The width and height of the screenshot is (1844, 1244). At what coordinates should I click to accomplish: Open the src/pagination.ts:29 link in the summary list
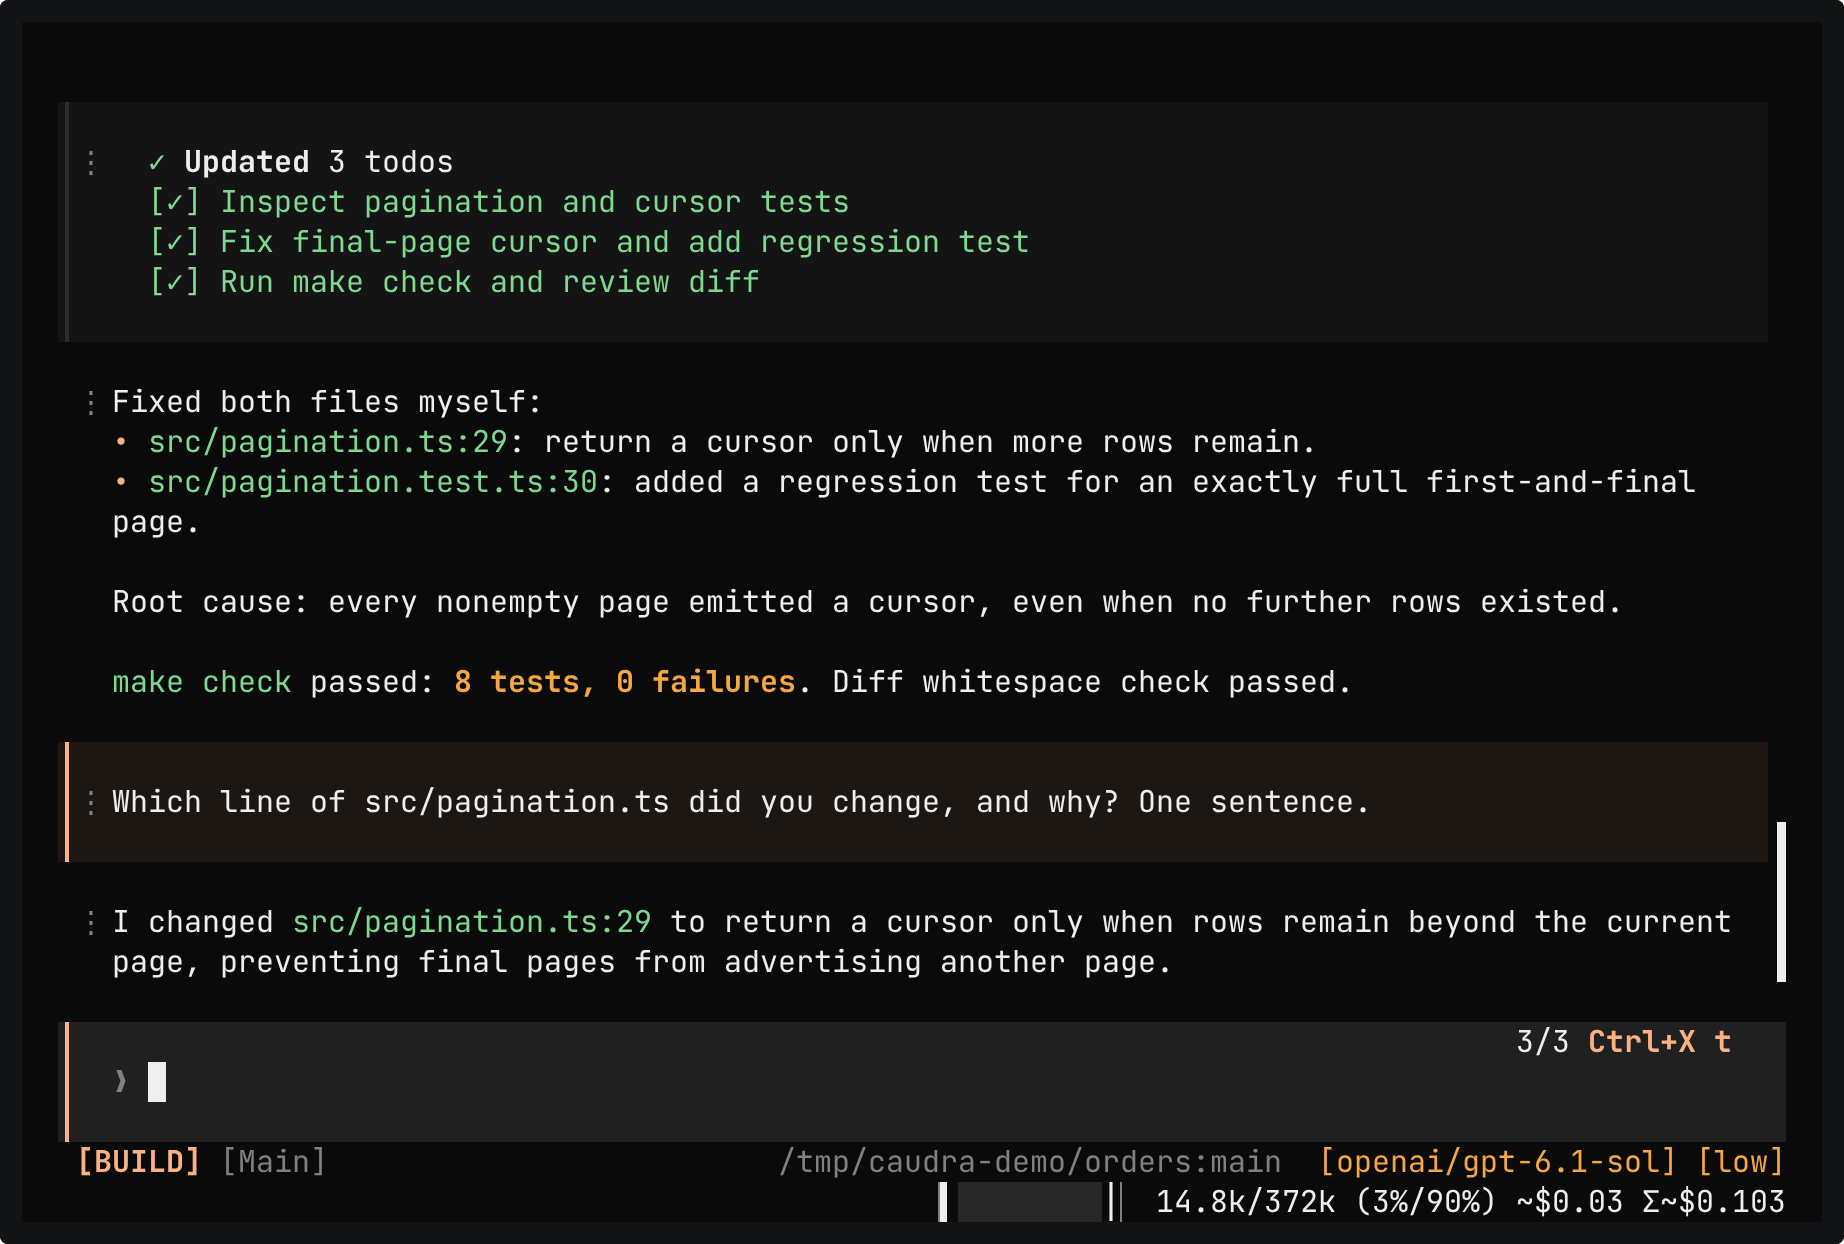pyautogui.click(x=328, y=442)
